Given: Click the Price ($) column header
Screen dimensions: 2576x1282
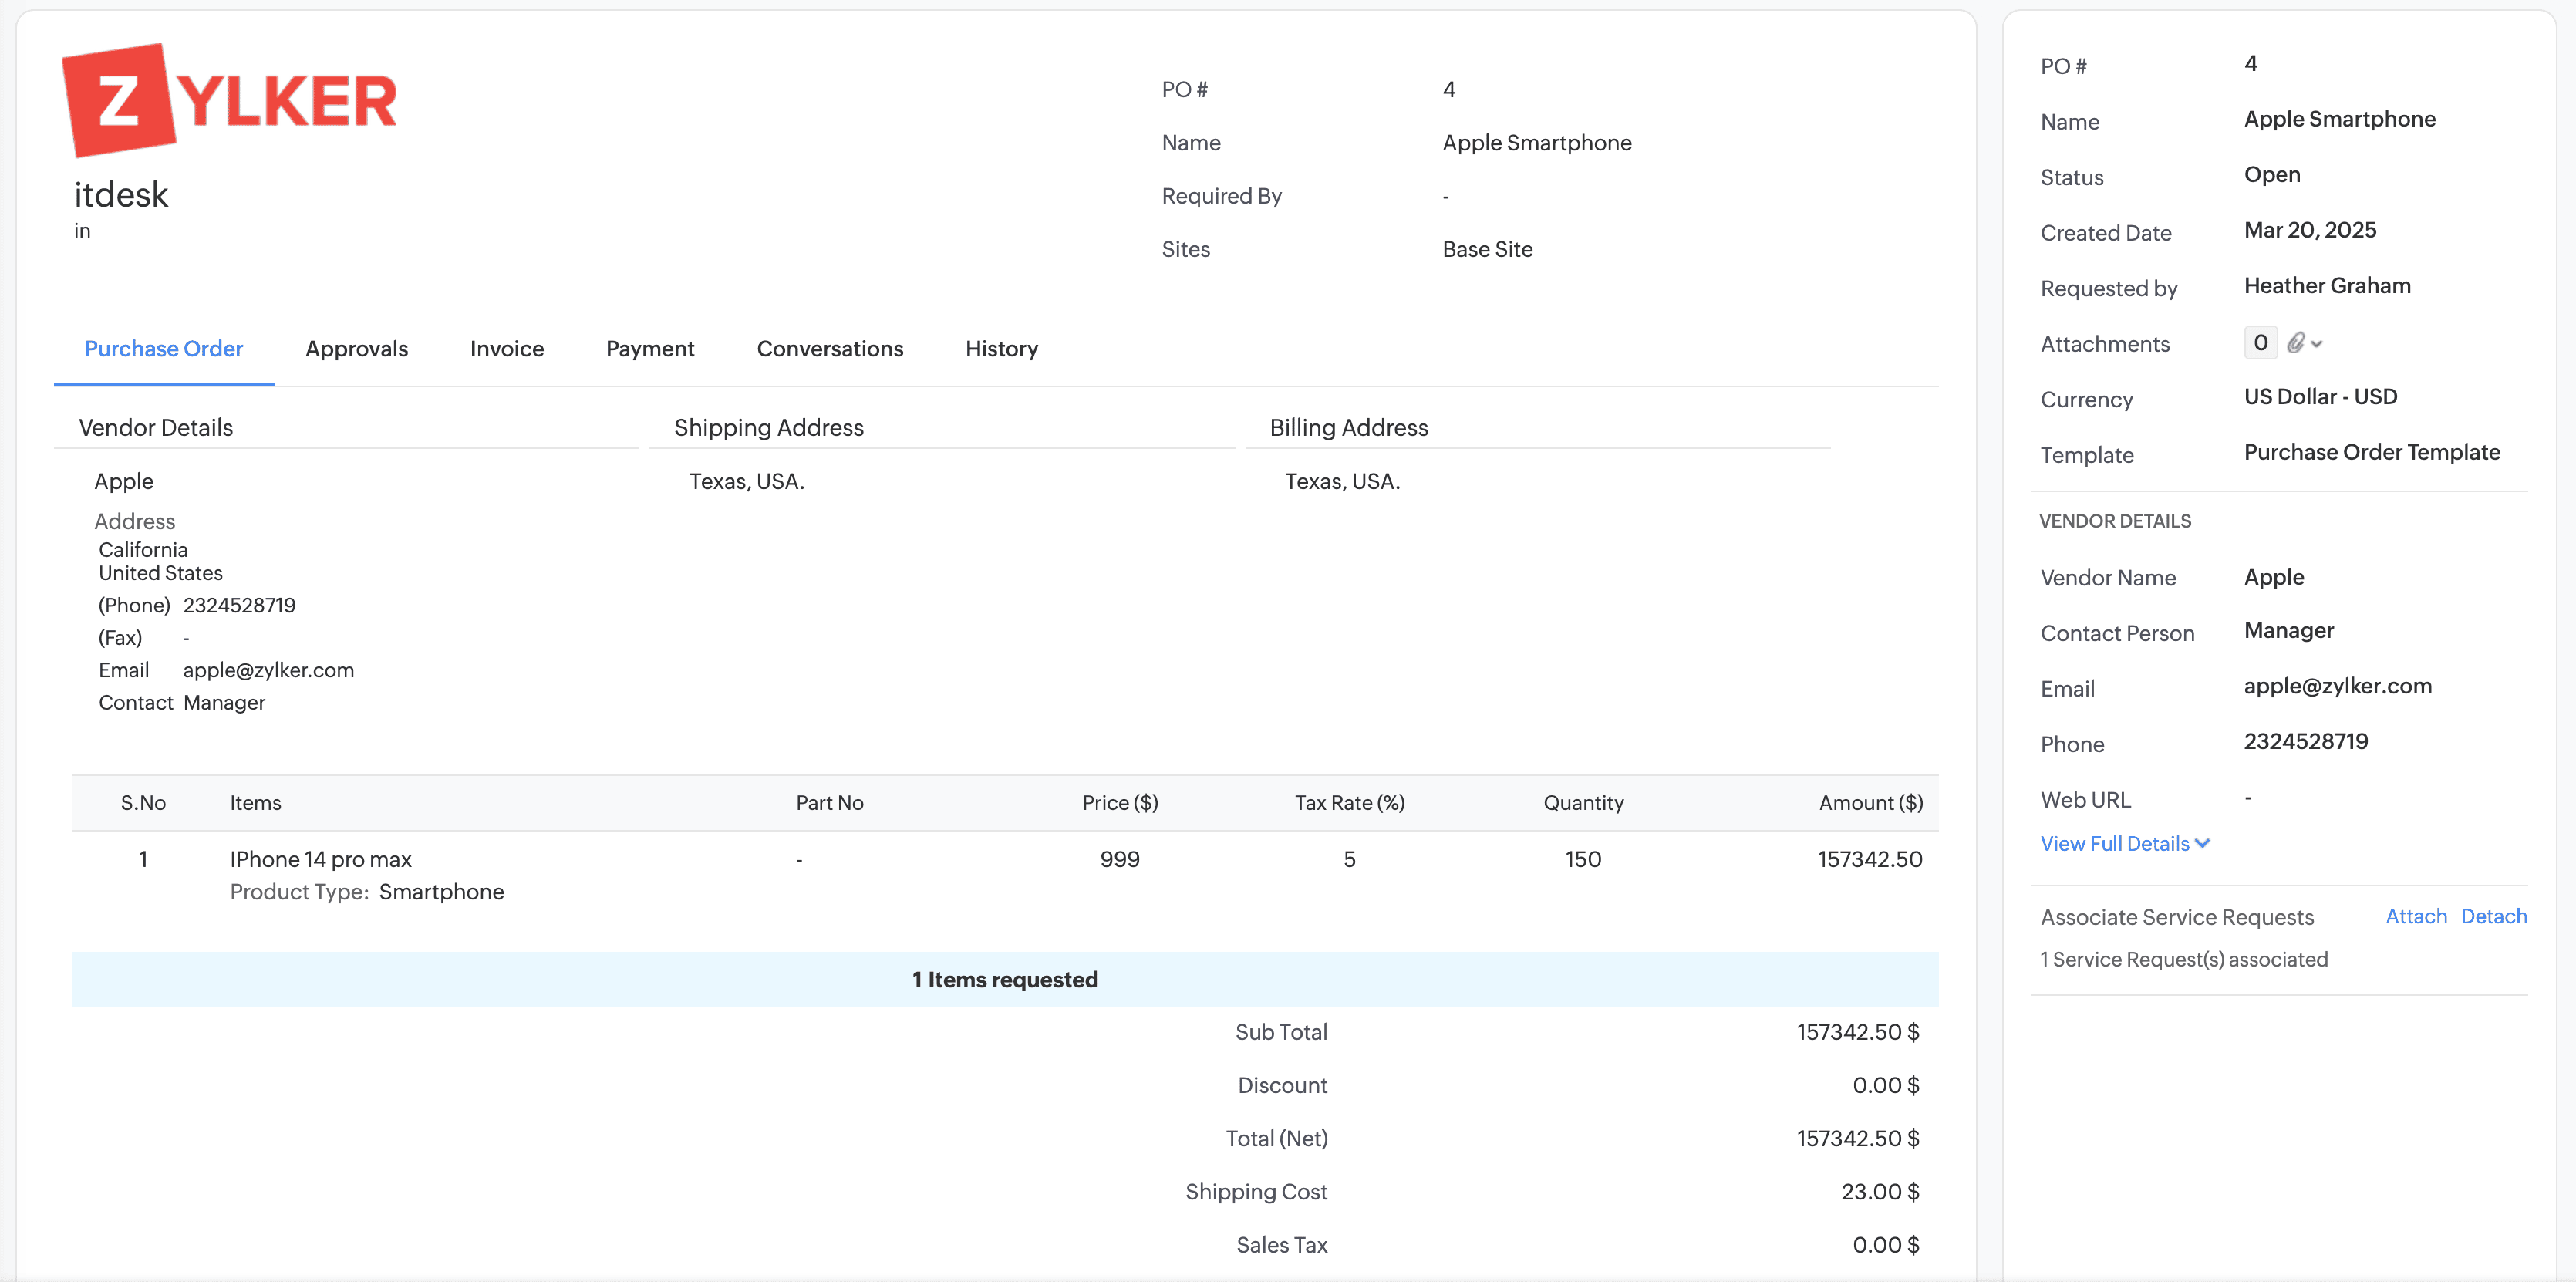Looking at the screenshot, I should 1120,803.
